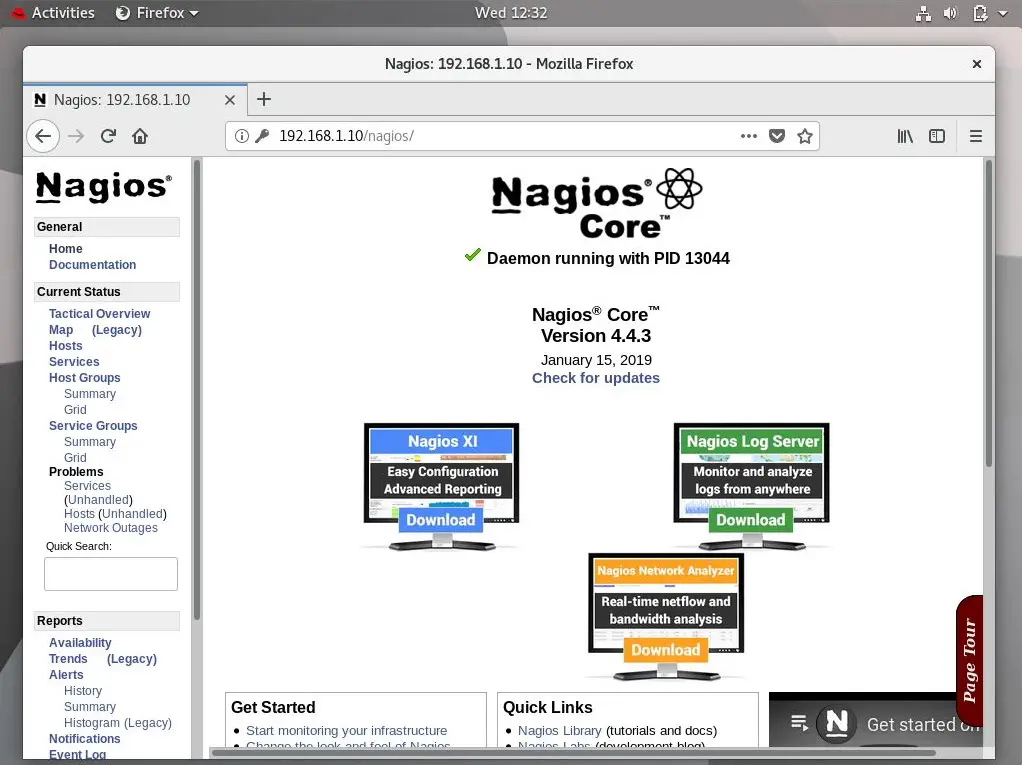Viewport: 1022px width, 765px height.
Task: Click the saved login key icon
Action: [262, 136]
